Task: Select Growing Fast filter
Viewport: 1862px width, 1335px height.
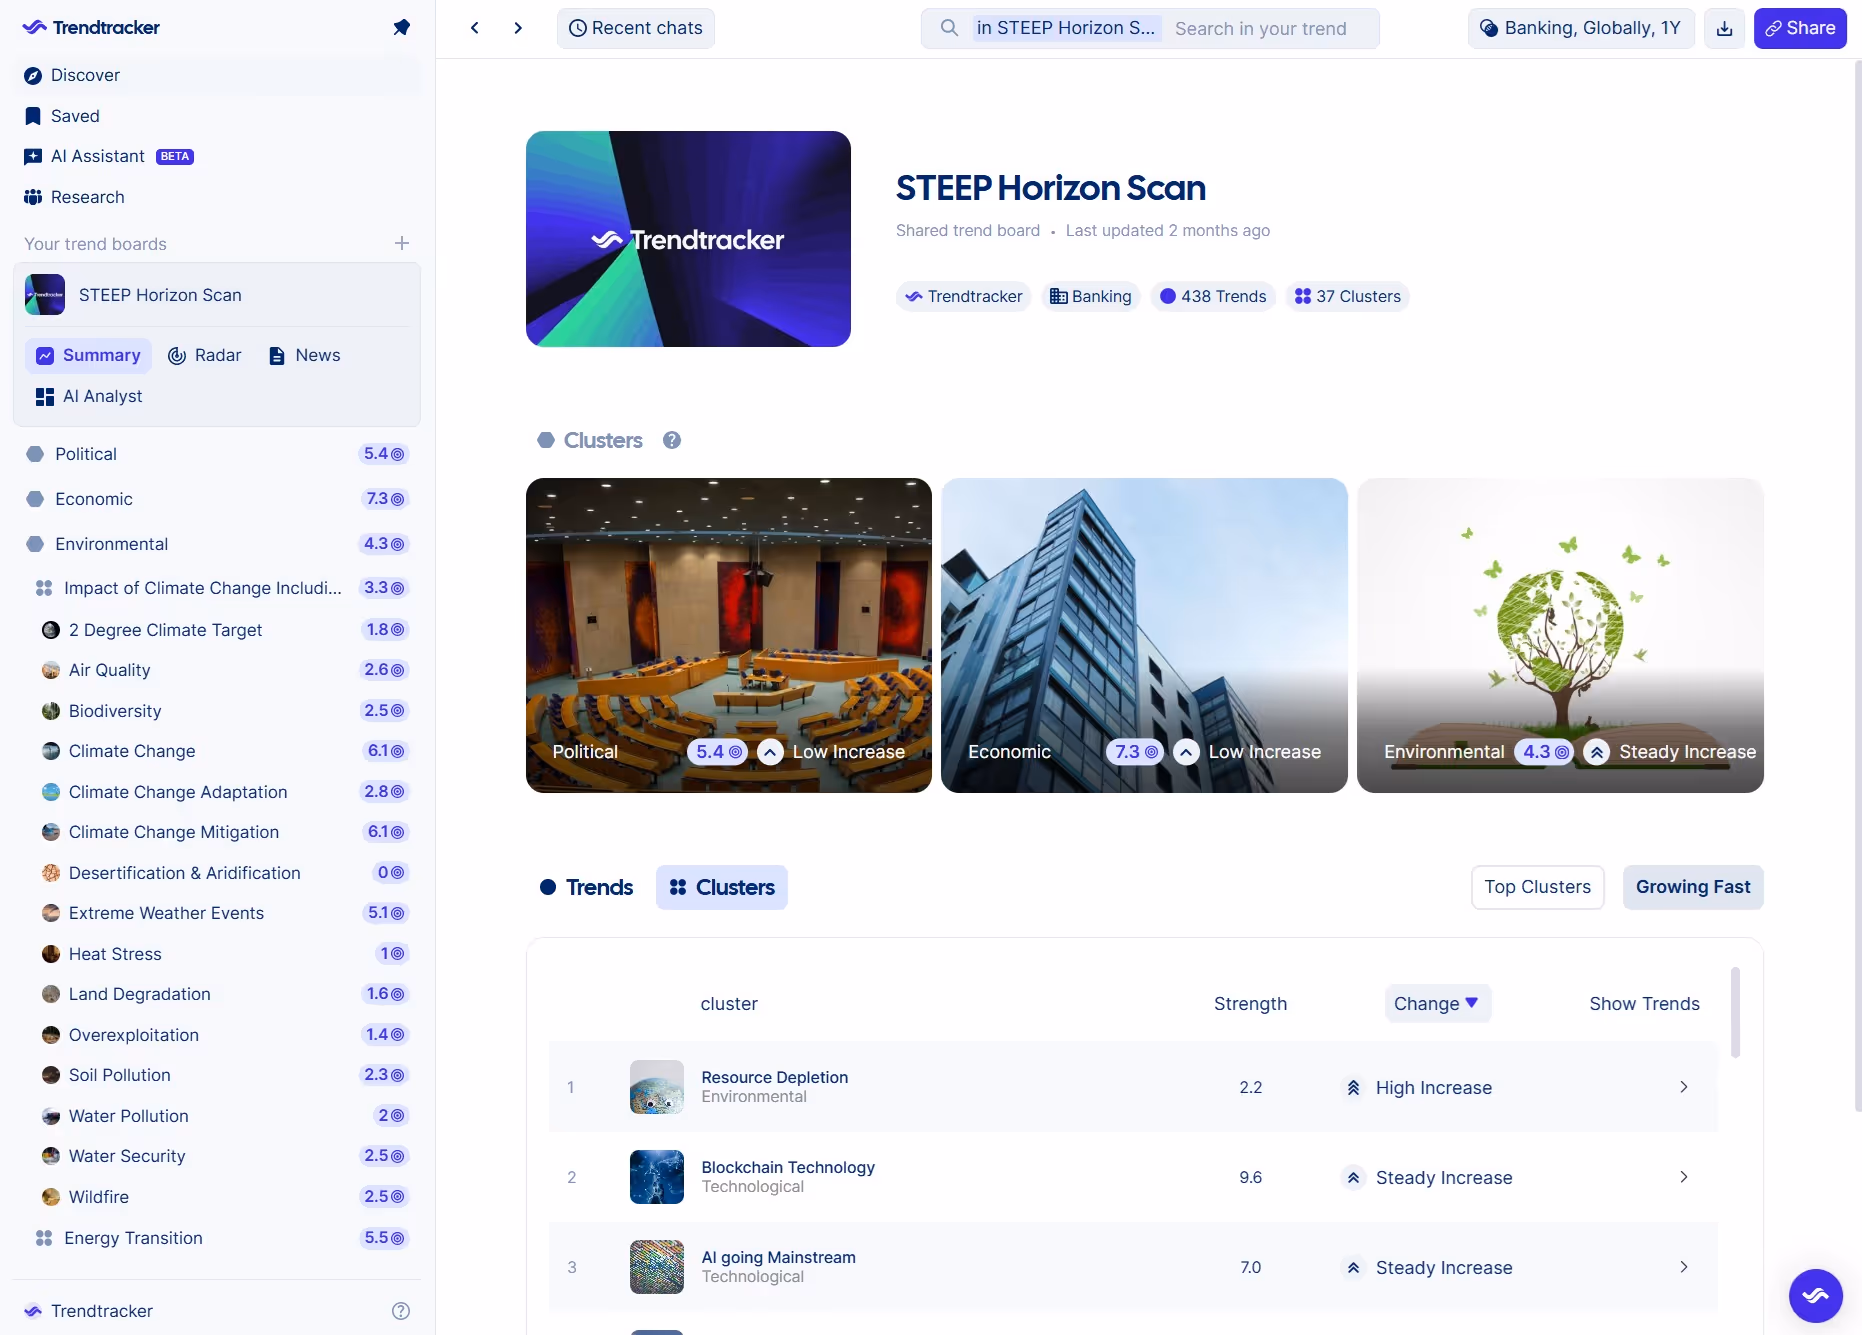Action: coord(1693,887)
